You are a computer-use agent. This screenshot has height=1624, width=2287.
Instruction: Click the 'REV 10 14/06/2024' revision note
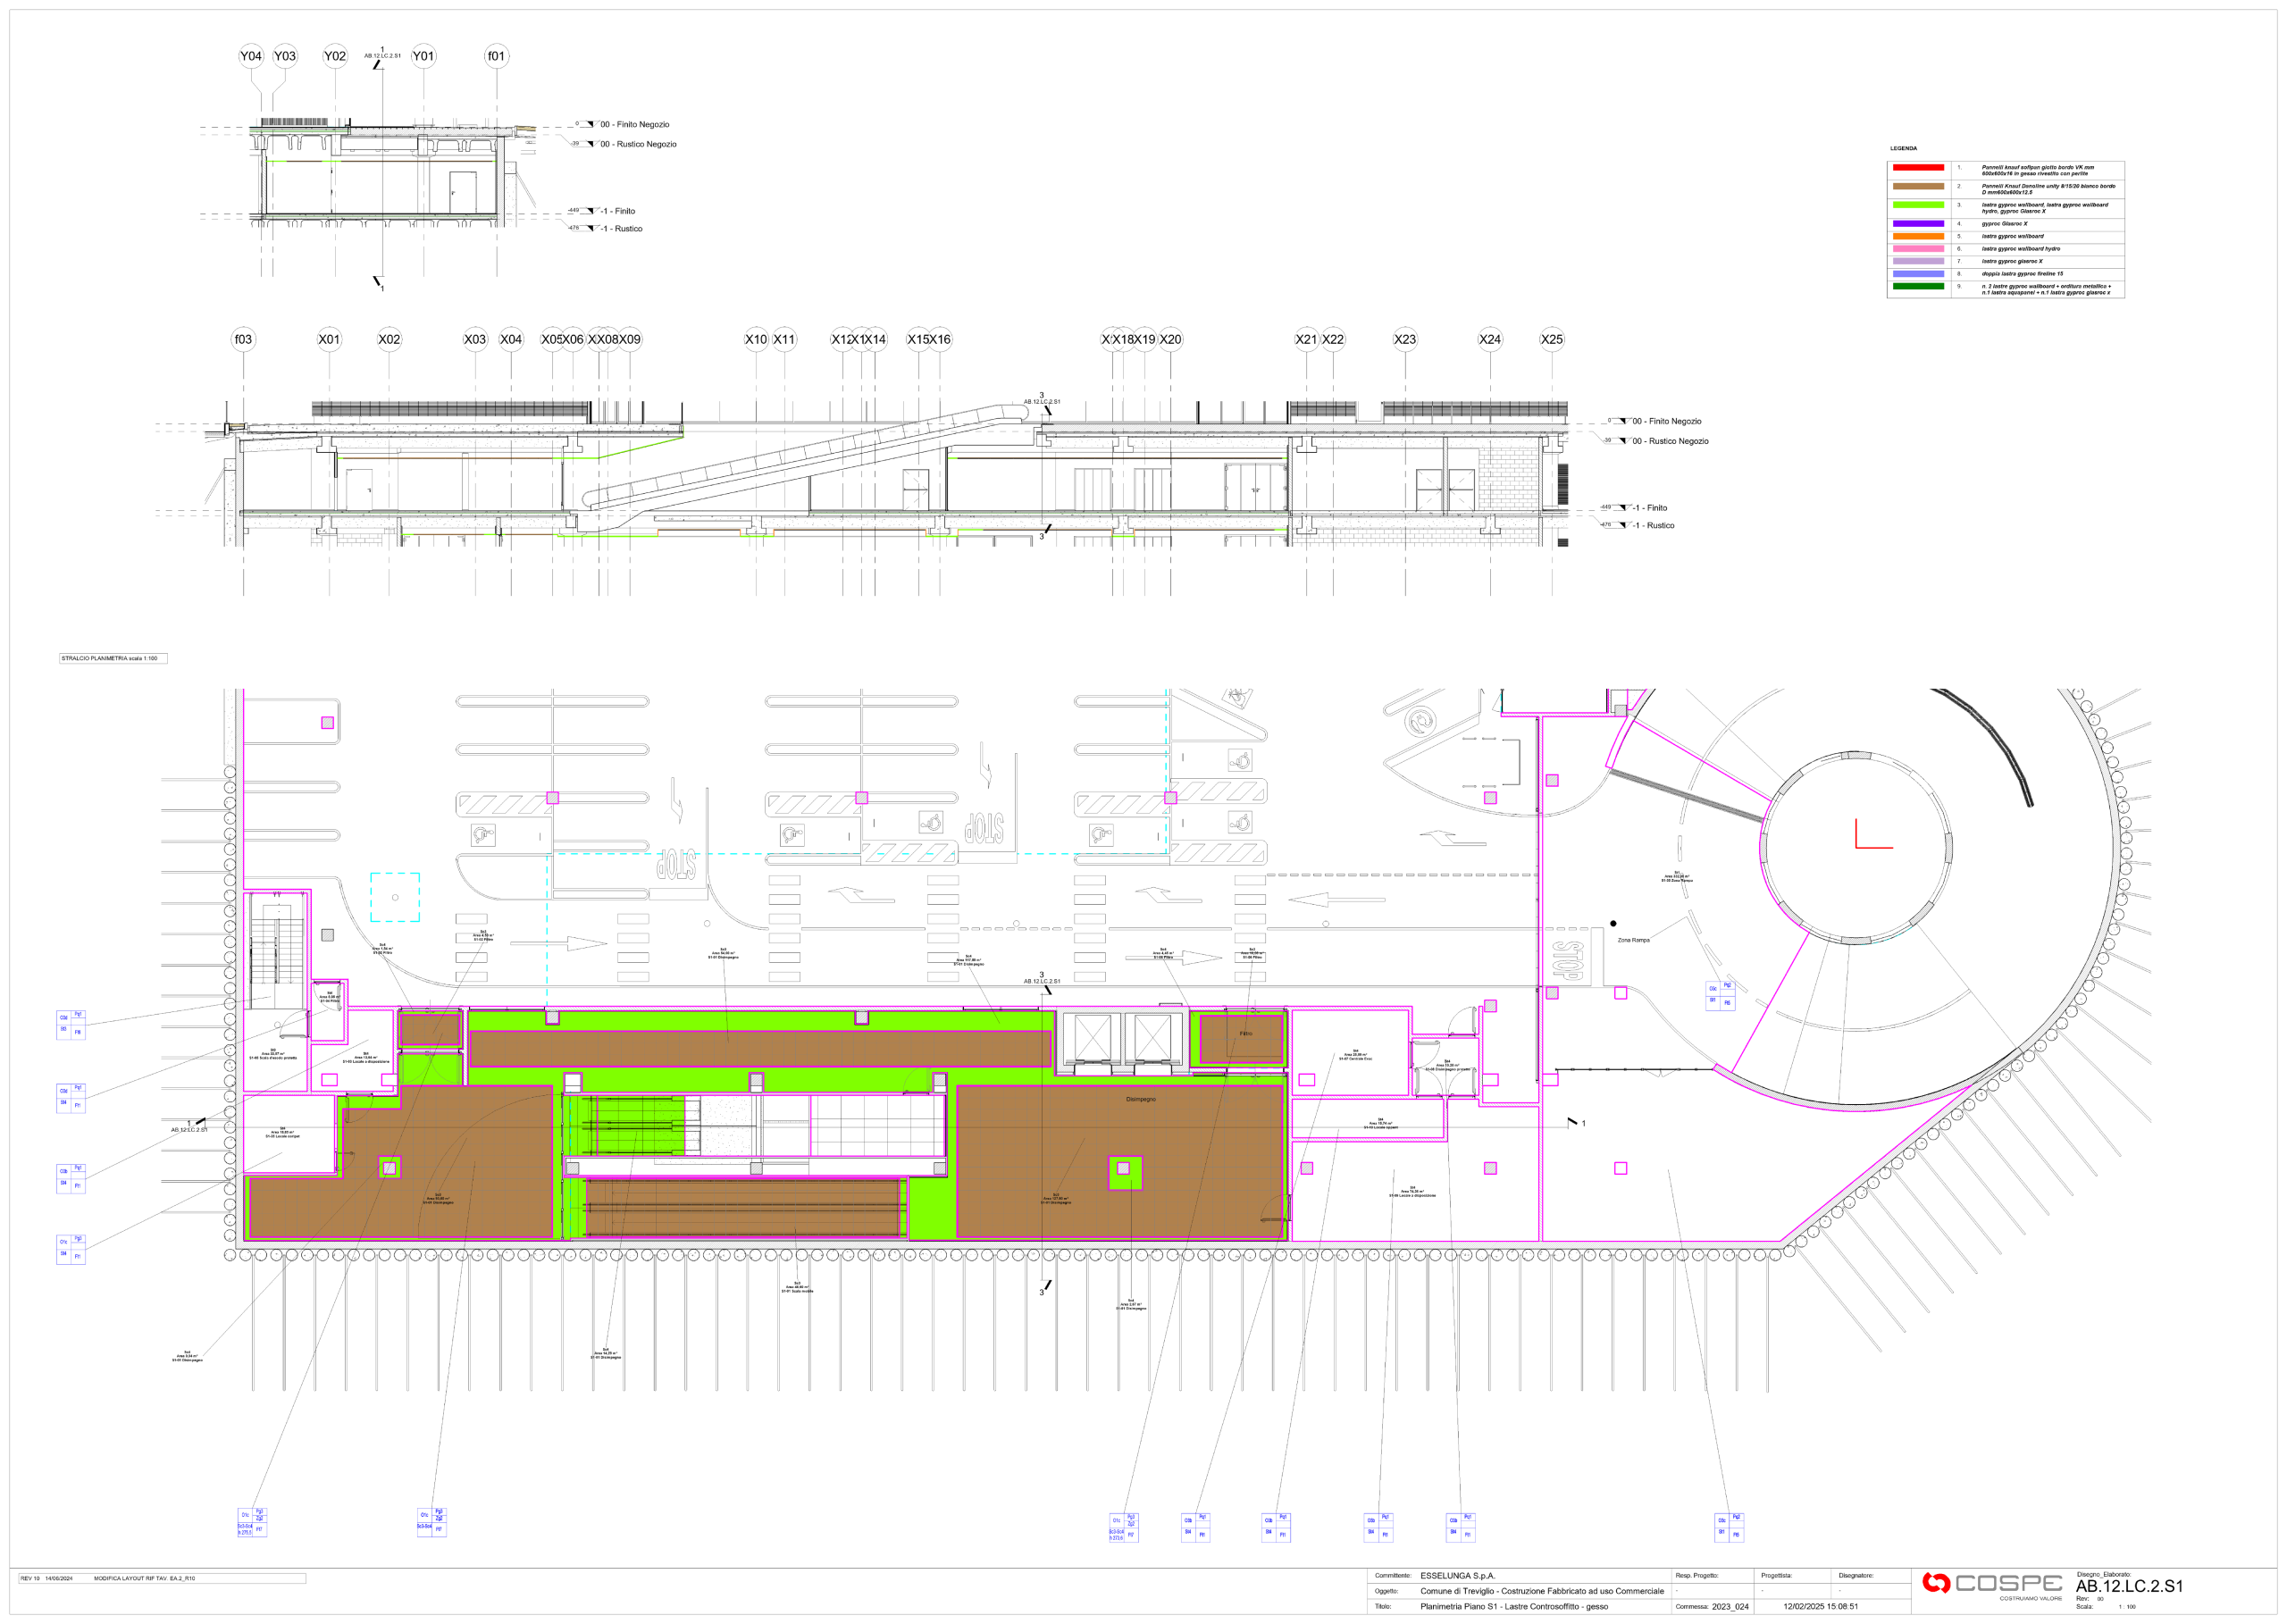[x=47, y=1578]
